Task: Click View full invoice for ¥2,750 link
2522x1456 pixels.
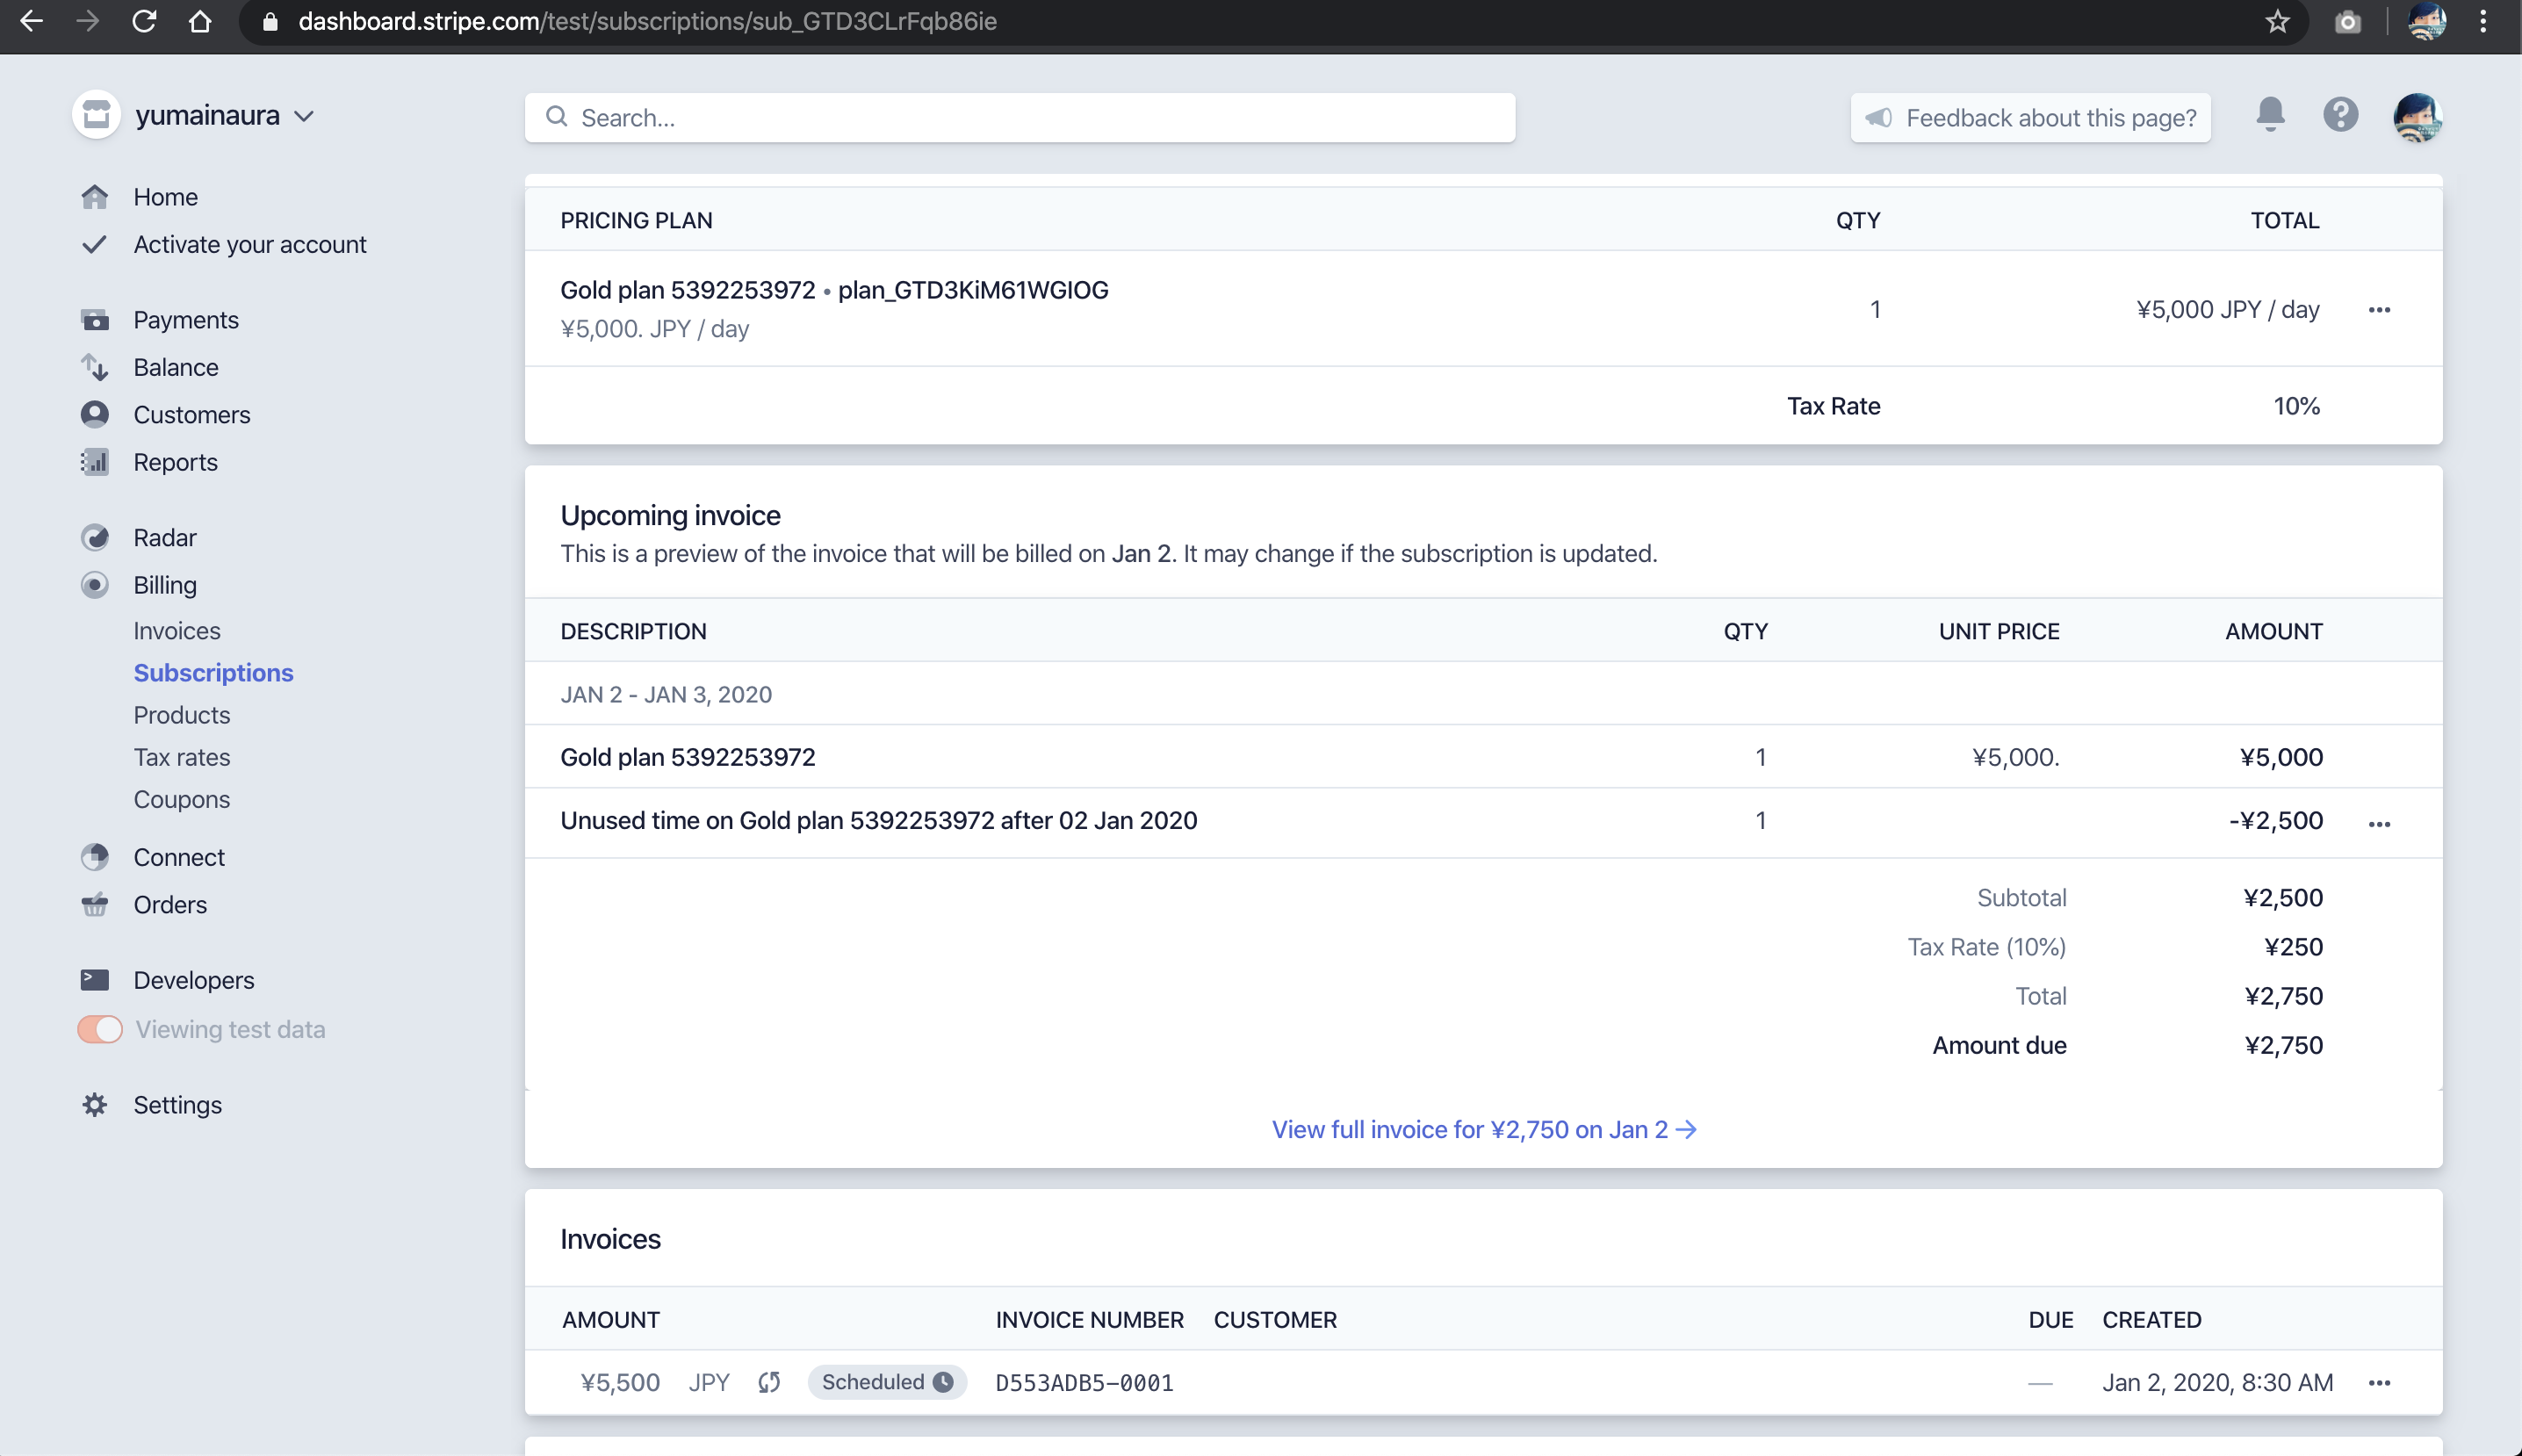Action: click(1483, 1130)
